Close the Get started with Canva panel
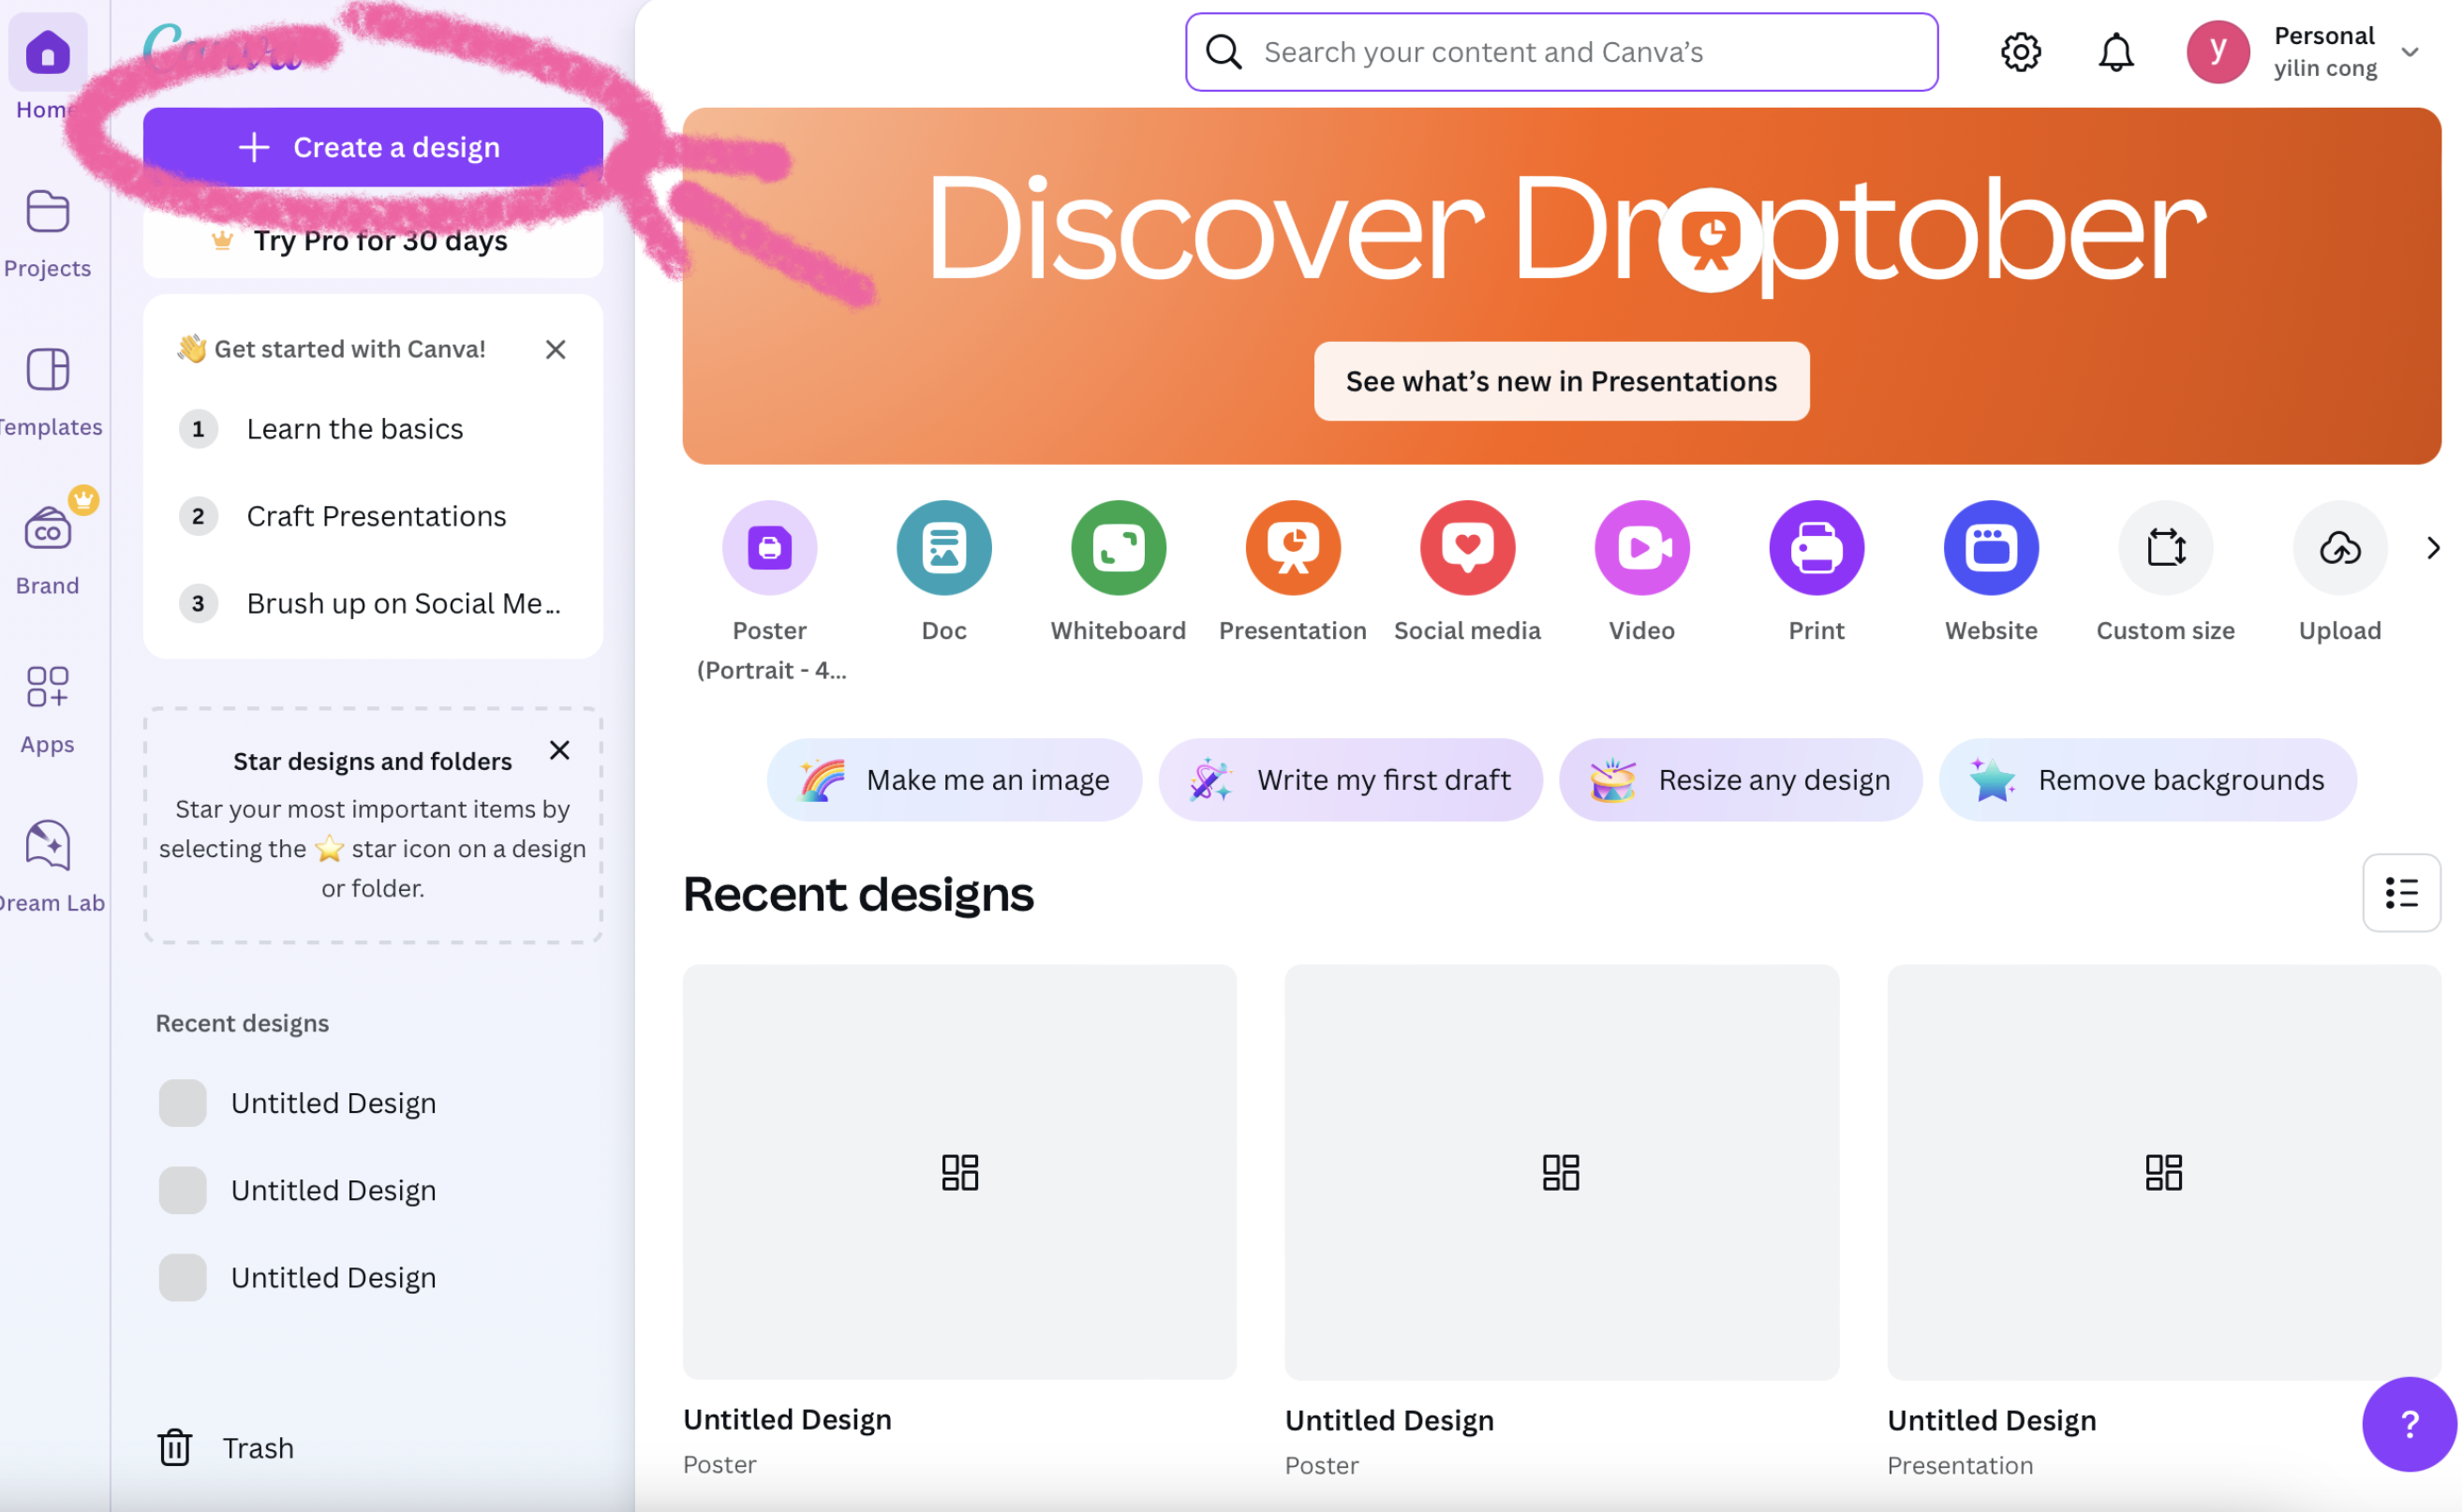 pyautogui.click(x=555, y=349)
